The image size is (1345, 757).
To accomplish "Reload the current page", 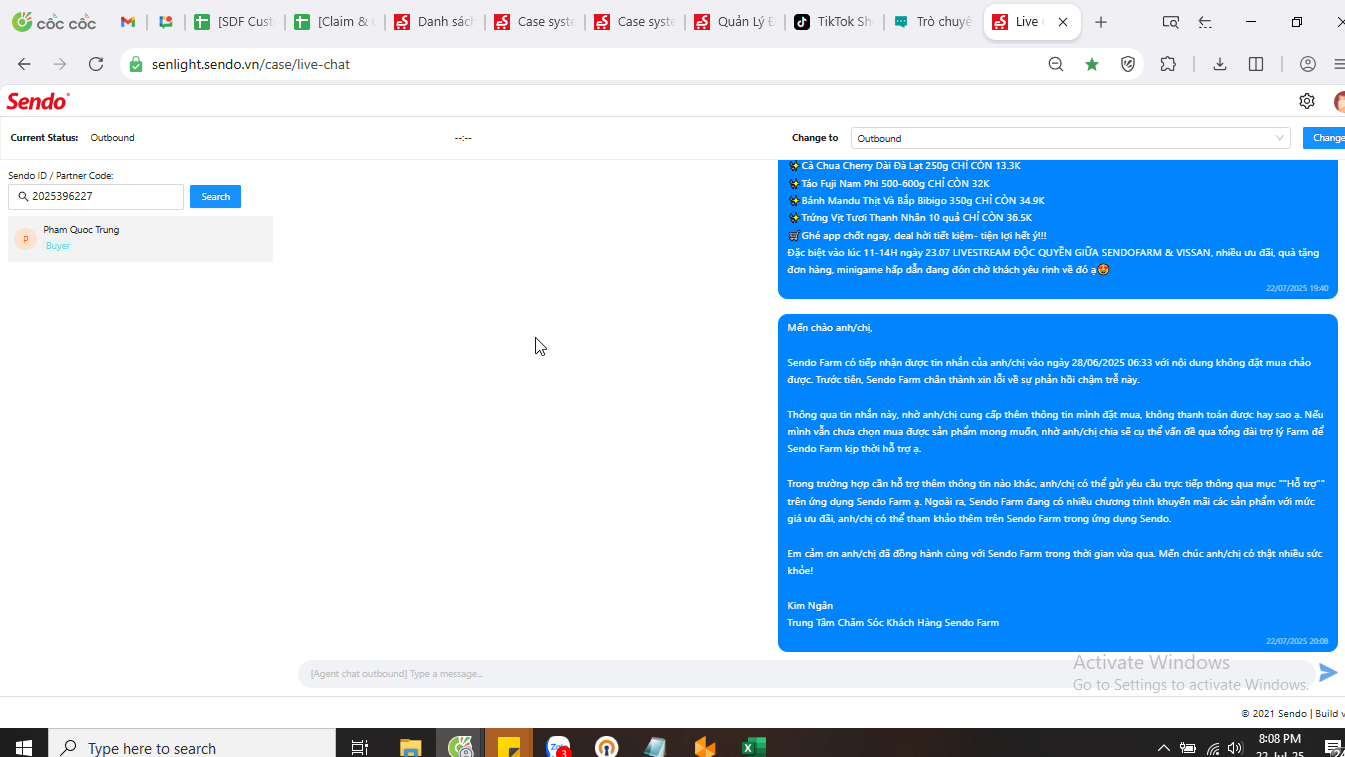I will point(96,64).
